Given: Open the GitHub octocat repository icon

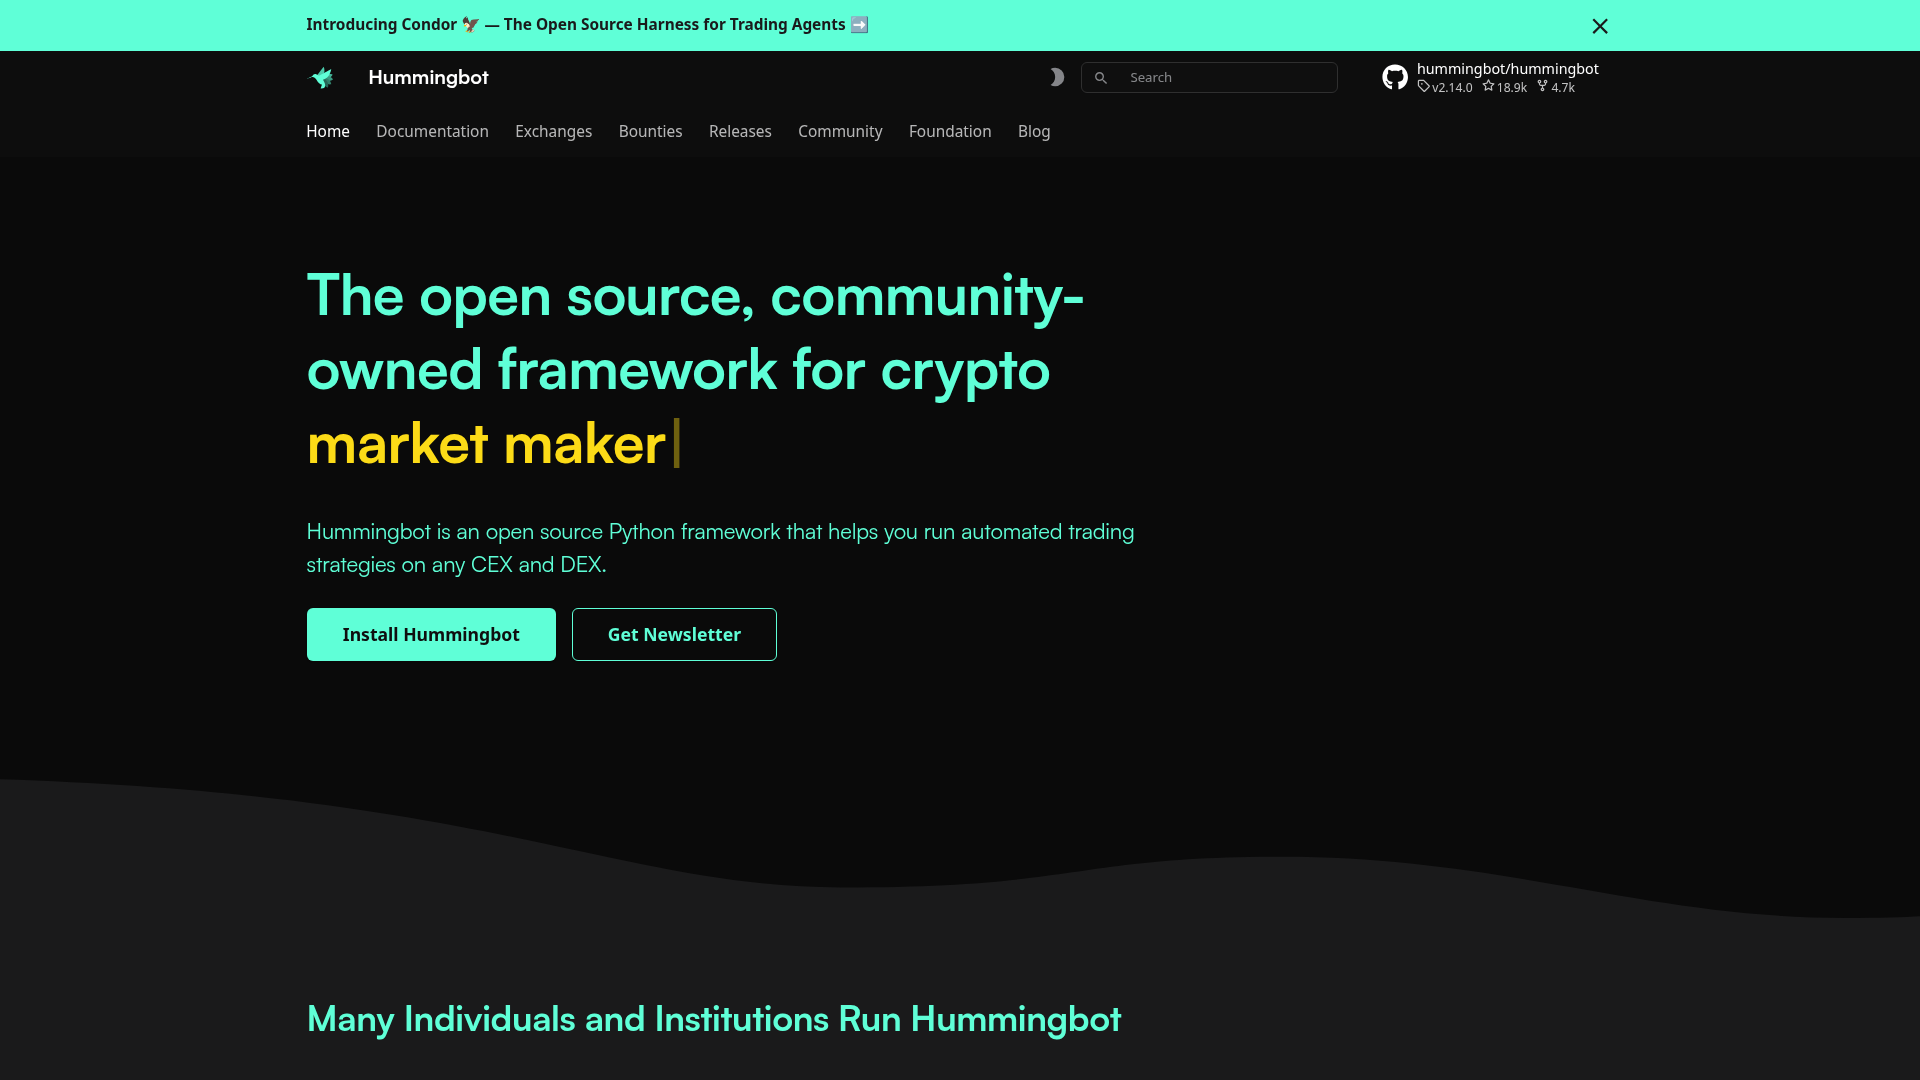Looking at the screenshot, I should (x=1395, y=77).
